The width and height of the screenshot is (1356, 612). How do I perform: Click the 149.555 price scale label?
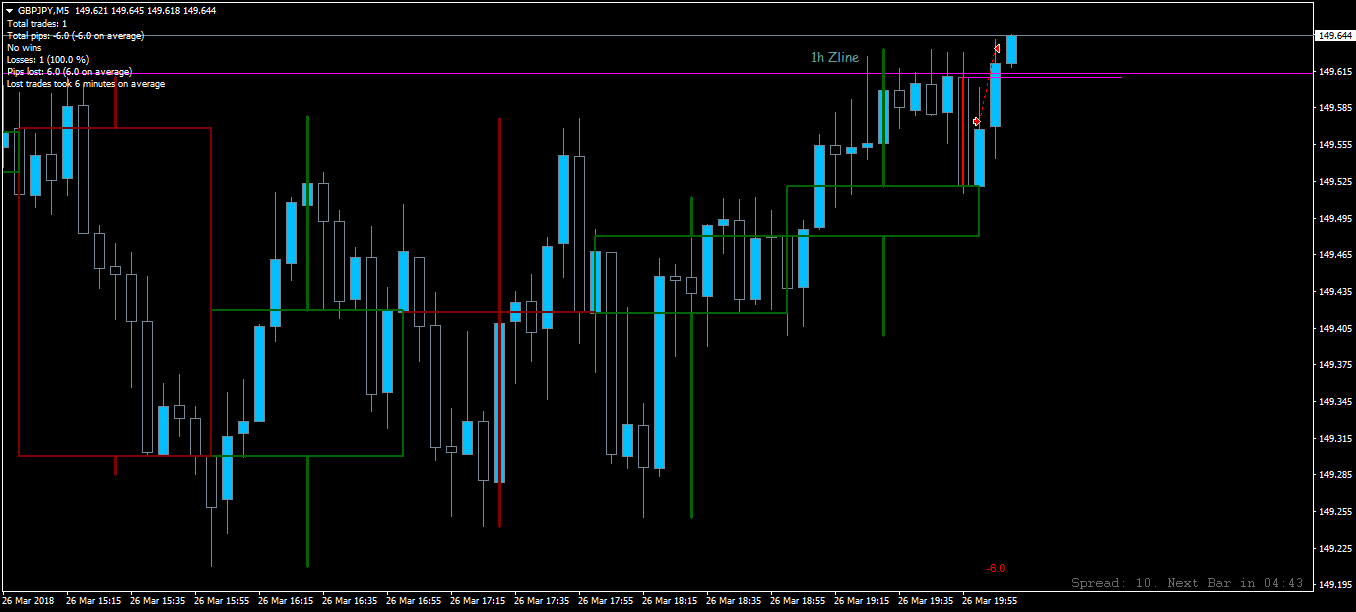pyautogui.click(x=1335, y=145)
